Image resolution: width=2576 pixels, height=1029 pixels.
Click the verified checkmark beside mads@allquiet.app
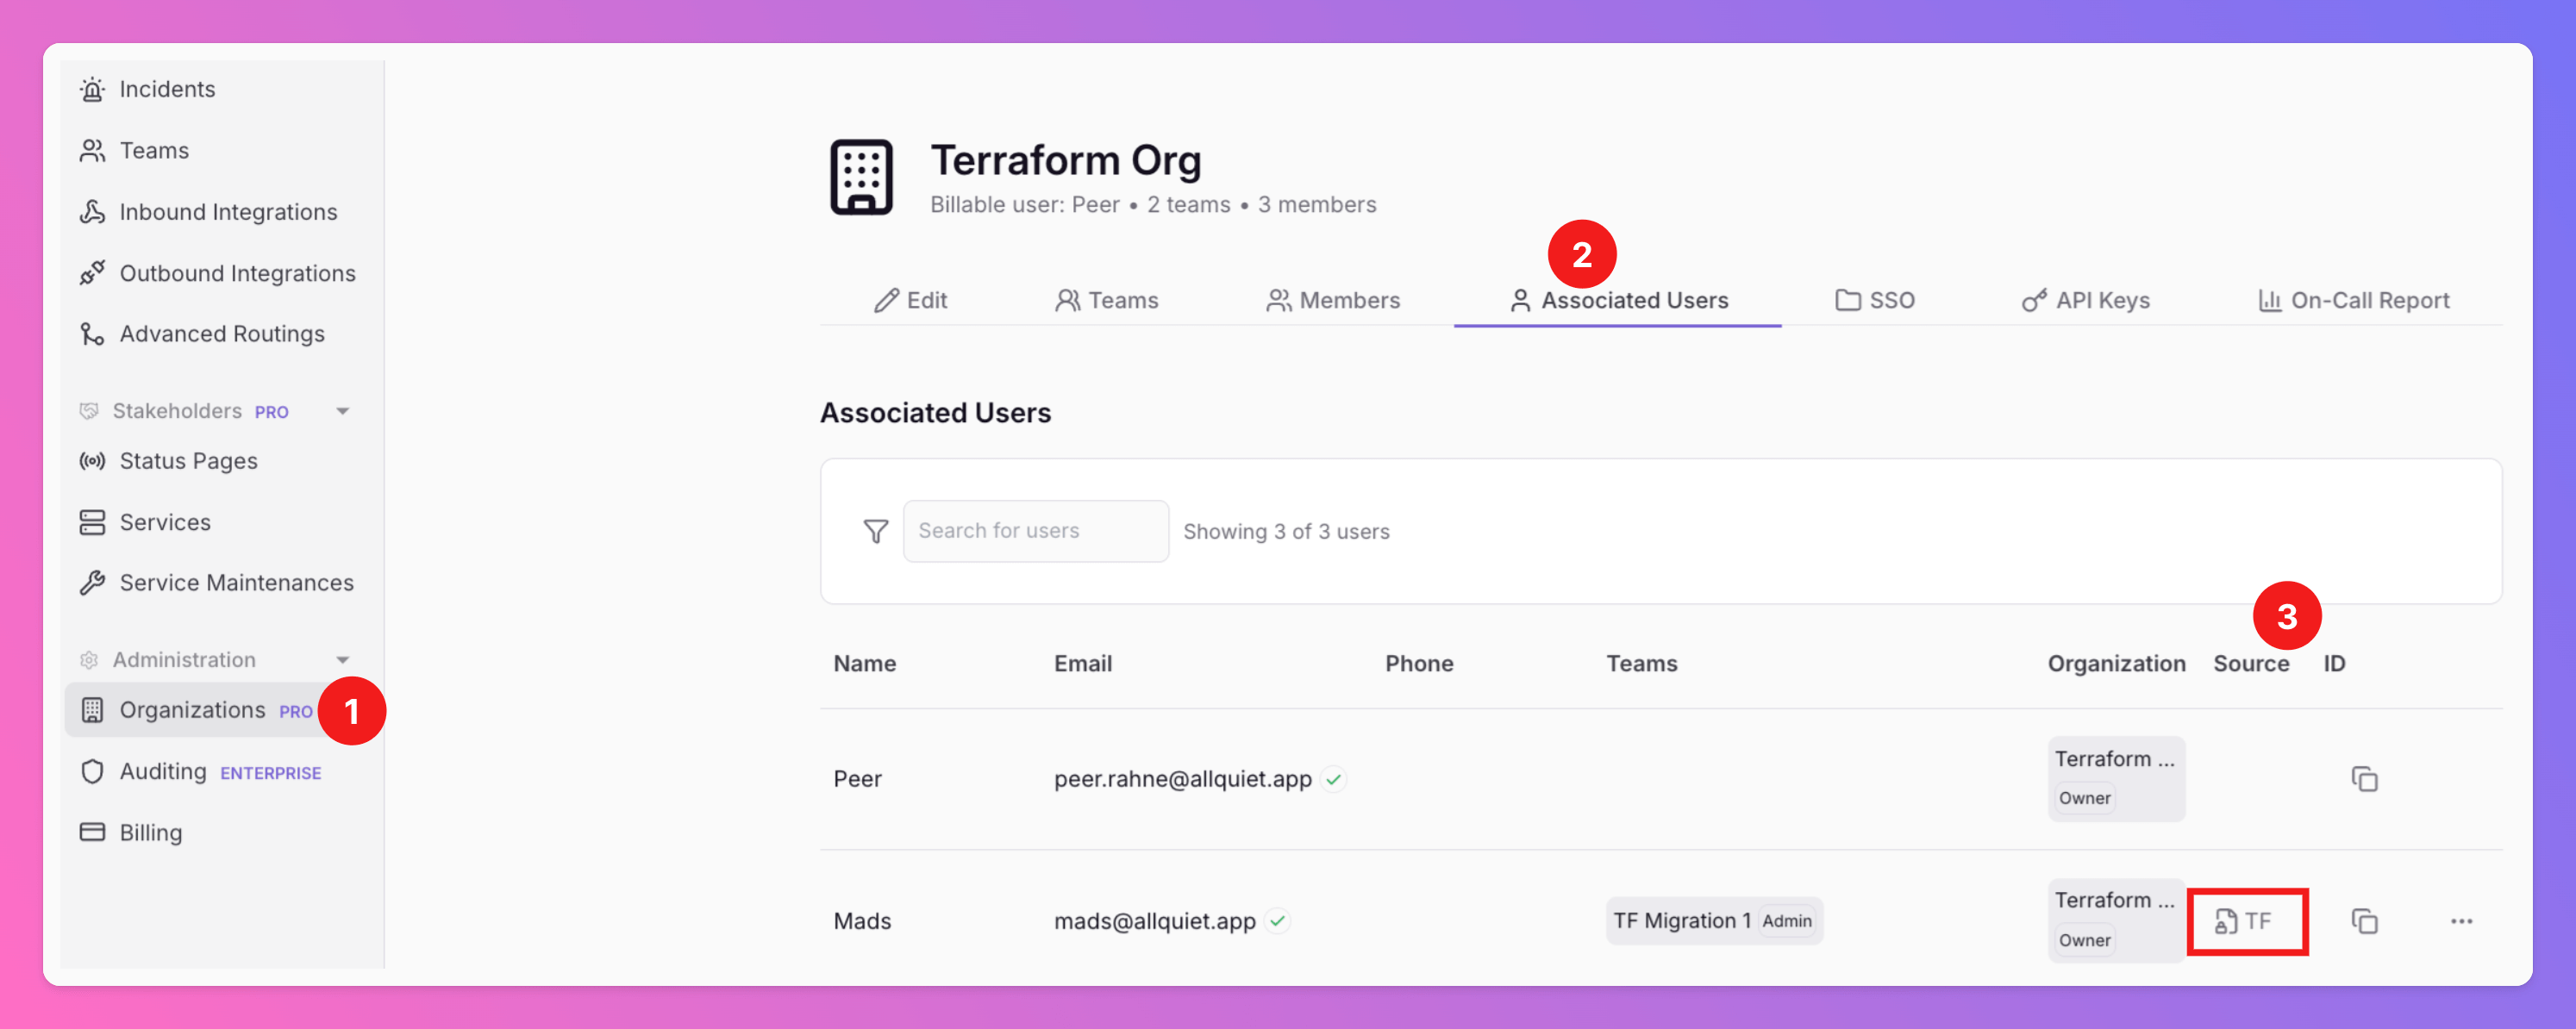pyautogui.click(x=1277, y=921)
